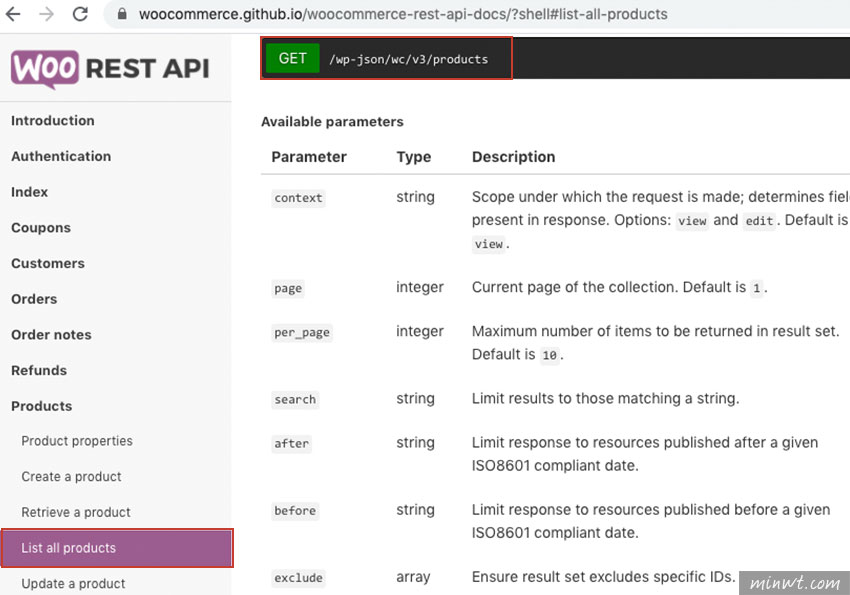
Task: Click the edit option code in context description
Action: tap(759, 221)
